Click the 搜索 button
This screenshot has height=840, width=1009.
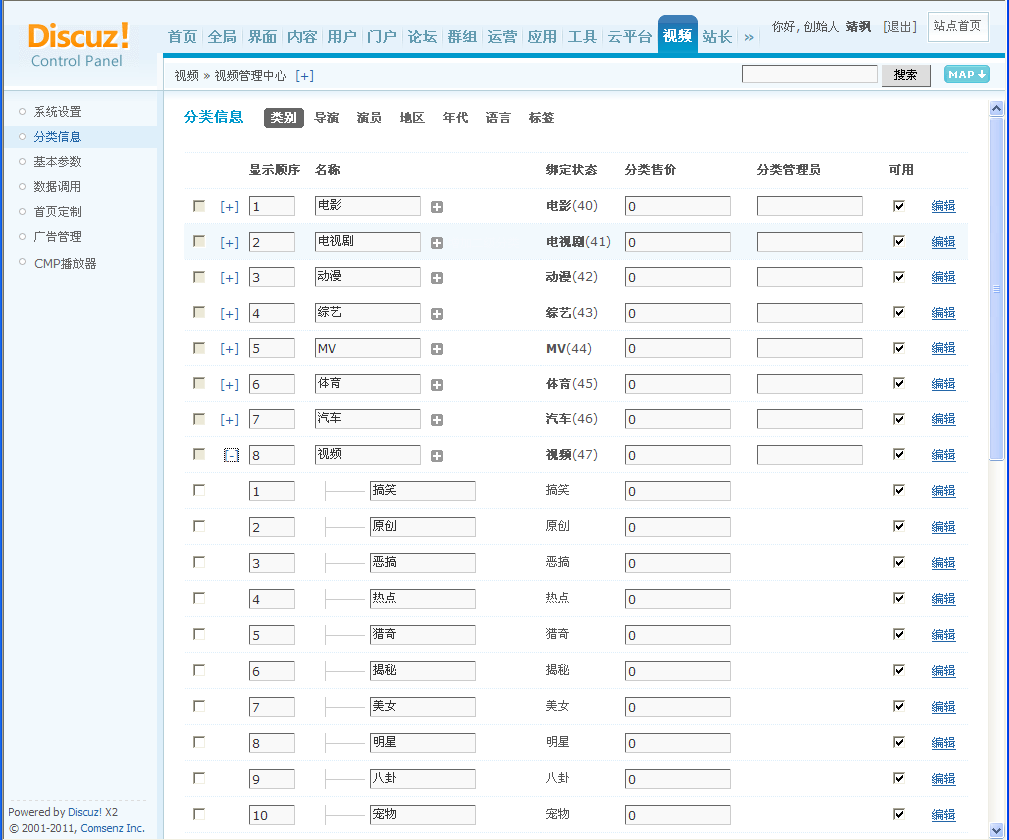tap(905, 75)
